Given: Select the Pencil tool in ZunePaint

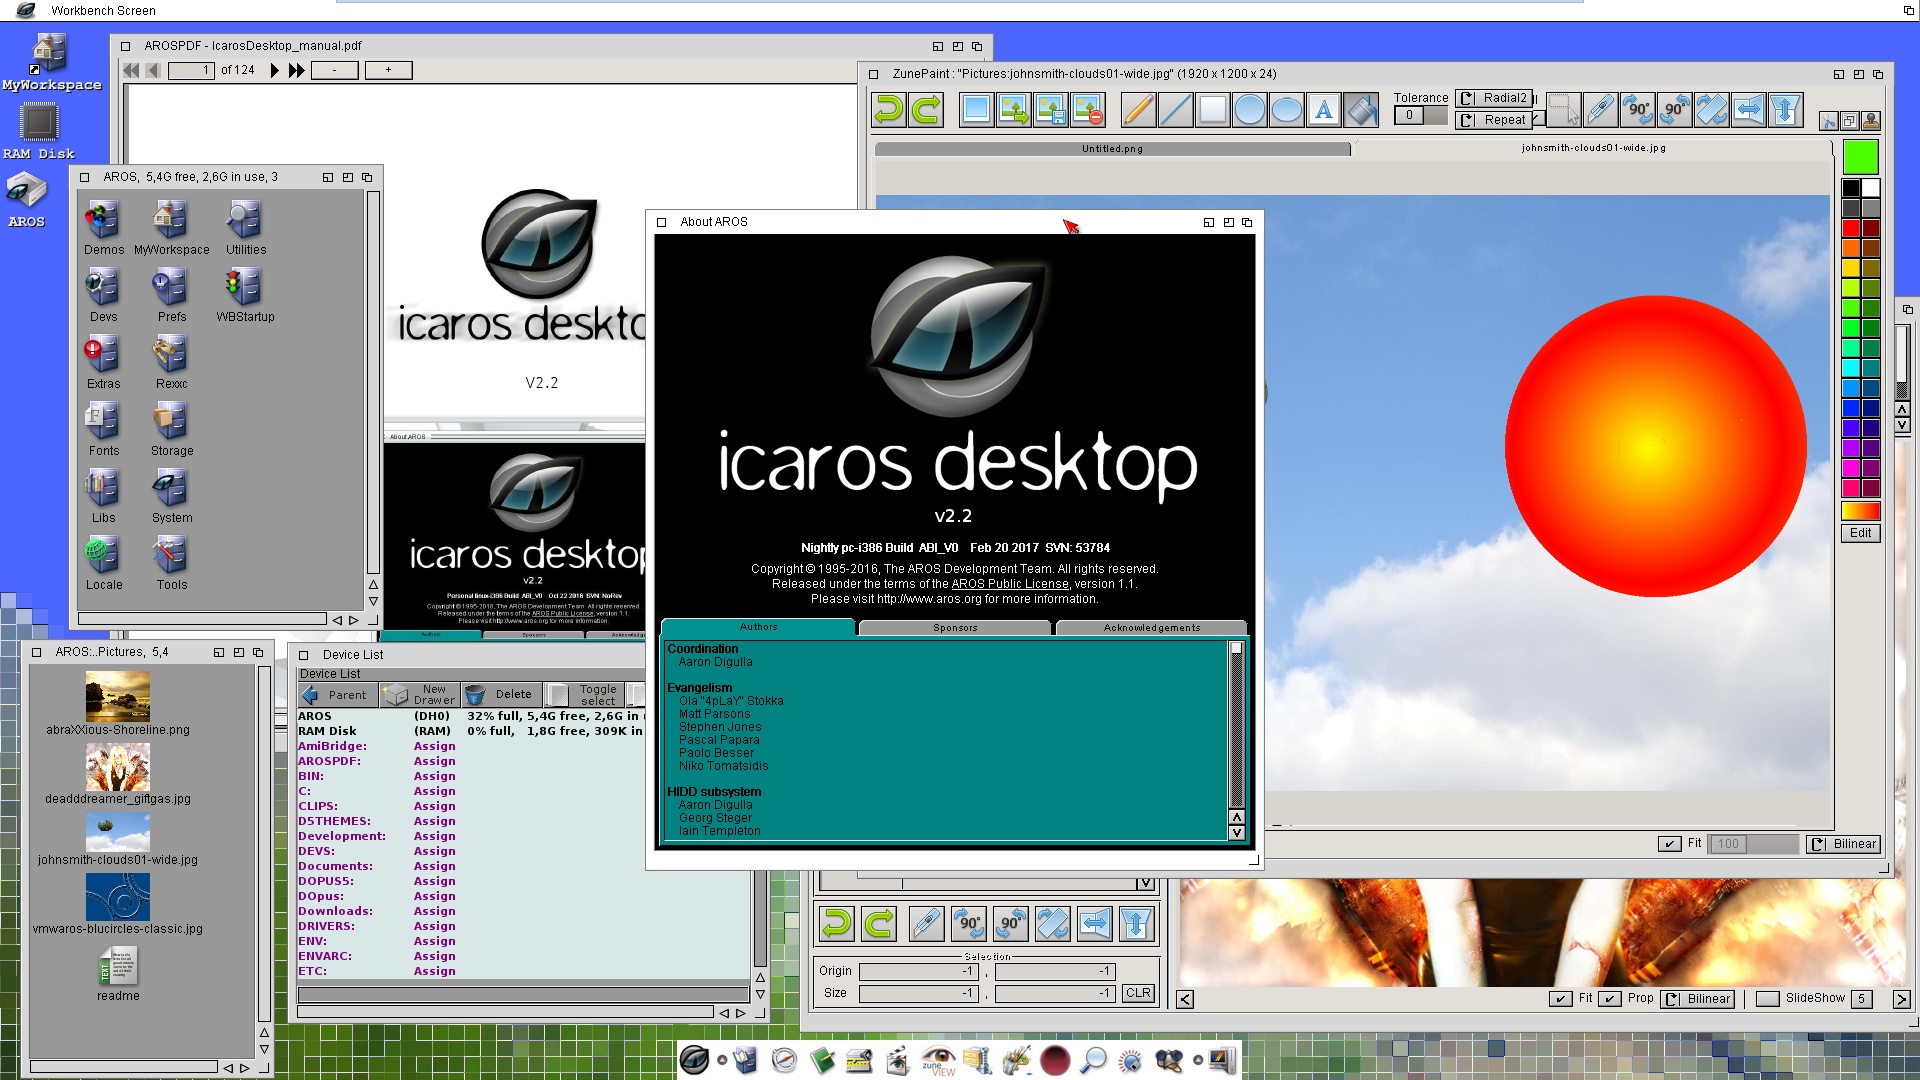Looking at the screenshot, I should [x=1138, y=110].
